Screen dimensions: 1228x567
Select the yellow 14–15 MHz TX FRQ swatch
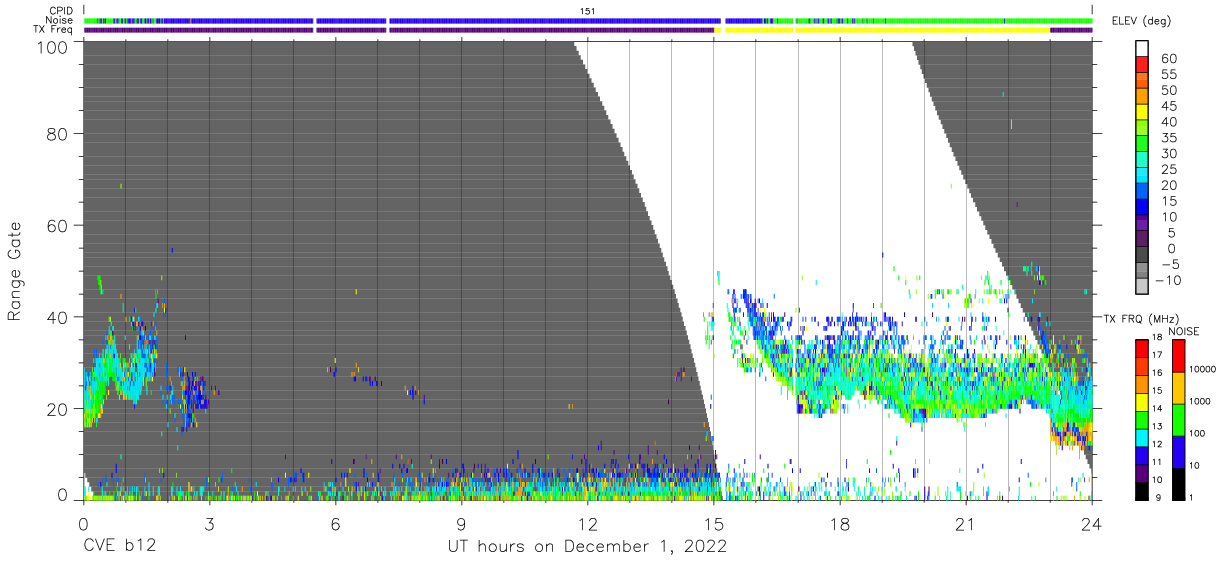pyautogui.click(x=1141, y=400)
